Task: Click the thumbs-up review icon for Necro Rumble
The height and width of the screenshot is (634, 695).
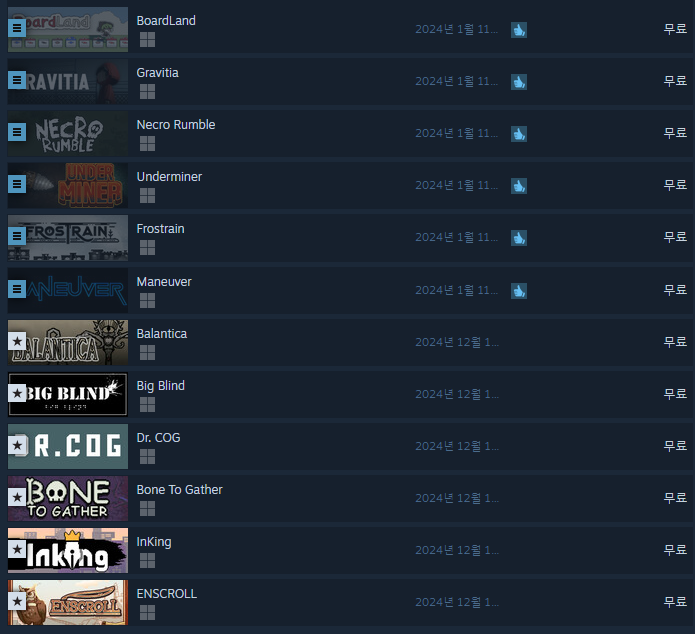Action: [519, 134]
